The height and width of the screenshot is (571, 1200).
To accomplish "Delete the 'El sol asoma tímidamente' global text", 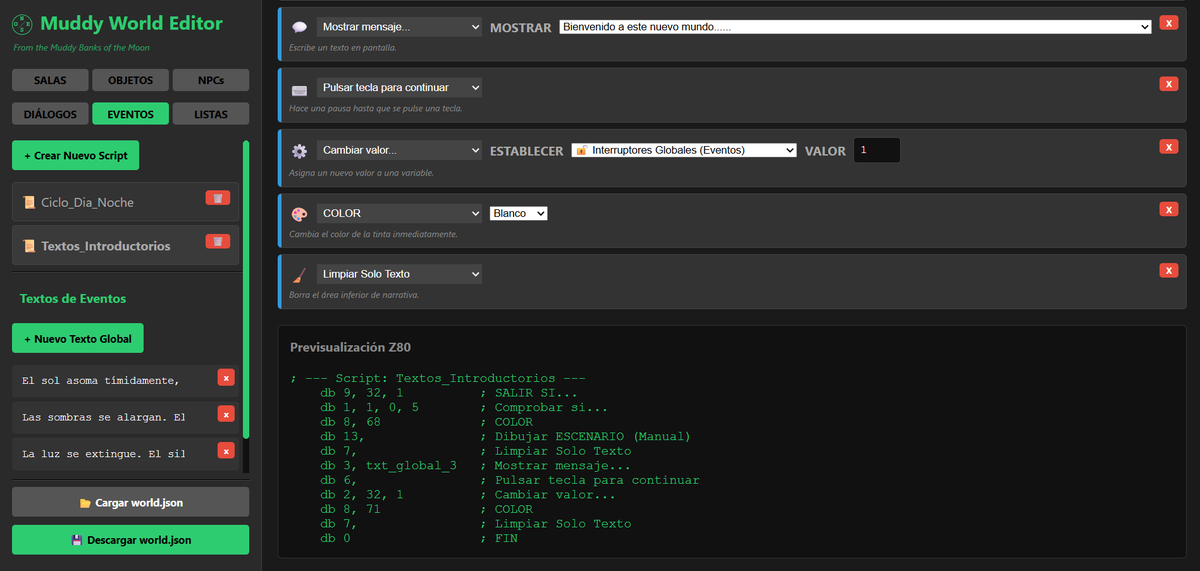I will point(226,377).
